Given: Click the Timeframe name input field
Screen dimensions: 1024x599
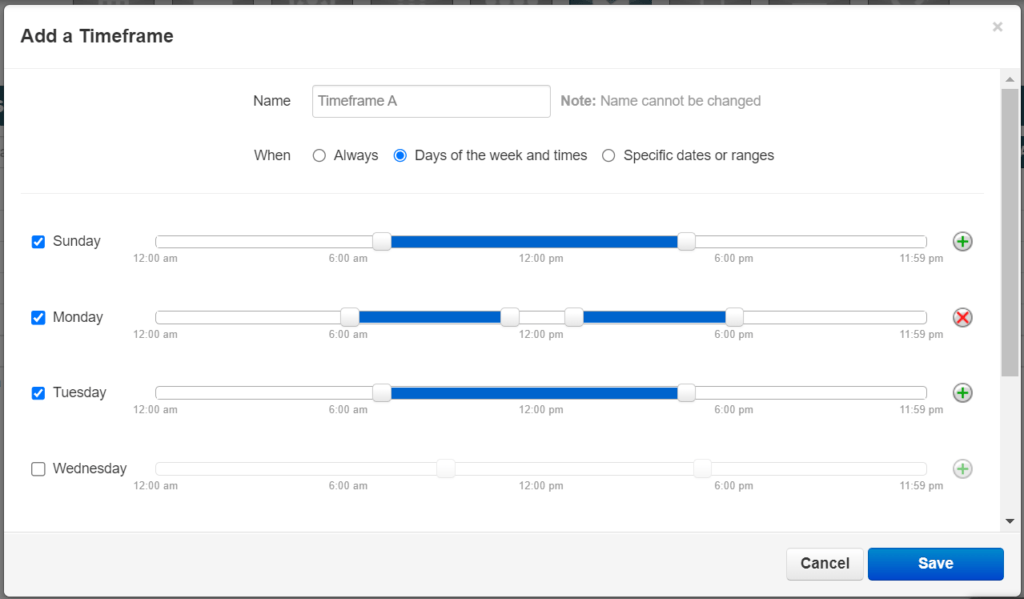Looking at the screenshot, I should (431, 101).
